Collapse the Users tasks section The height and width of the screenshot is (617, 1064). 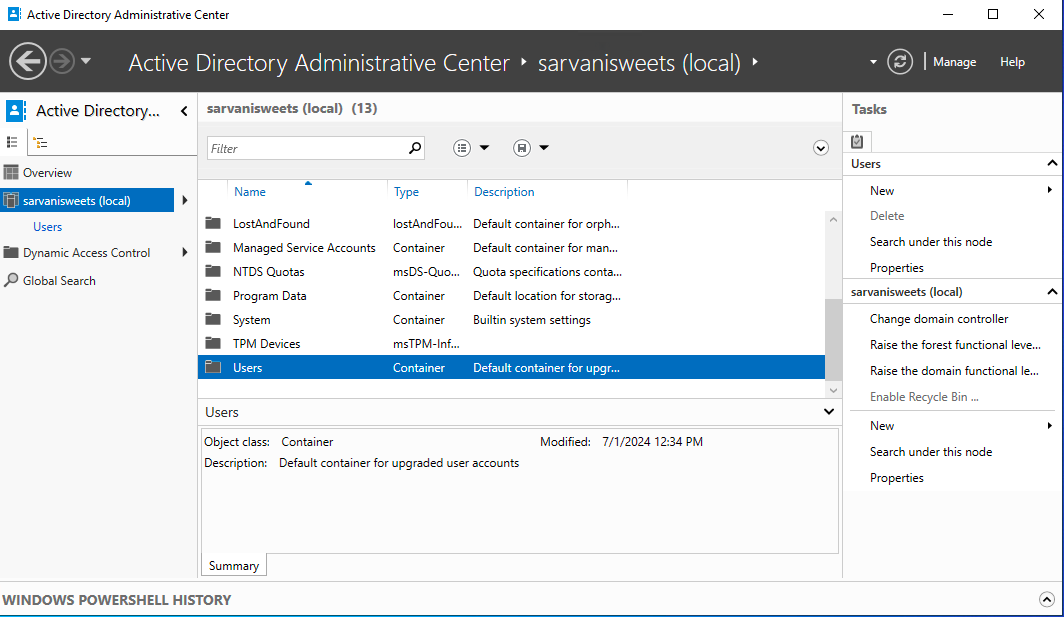(x=1052, y=163)
